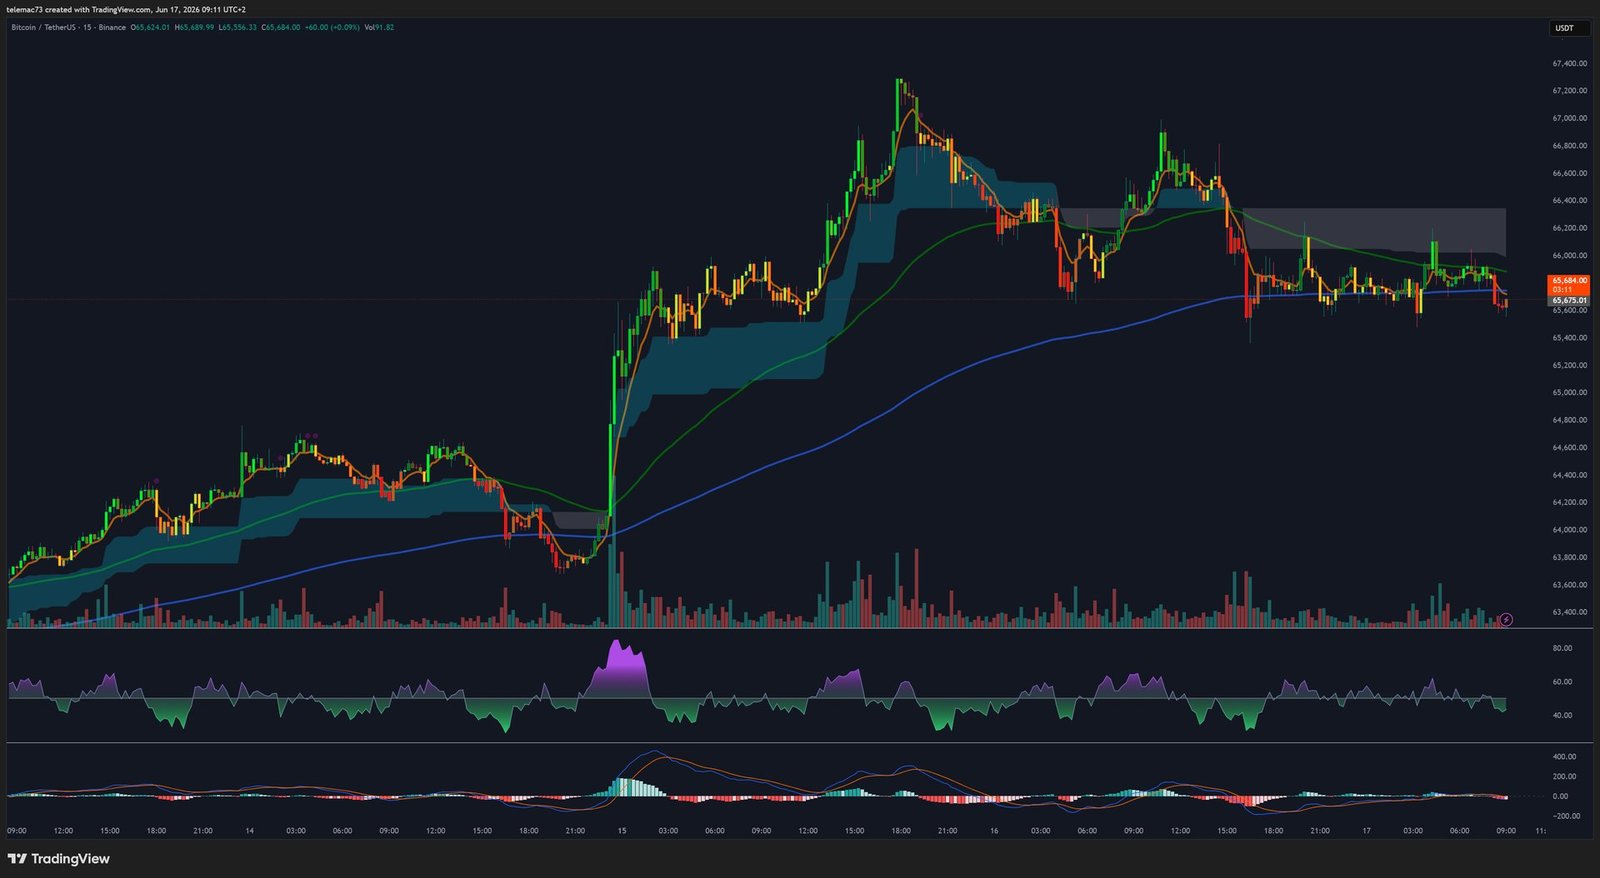
Task: Click the open value O65,624.01
Action: coord(150,27)
